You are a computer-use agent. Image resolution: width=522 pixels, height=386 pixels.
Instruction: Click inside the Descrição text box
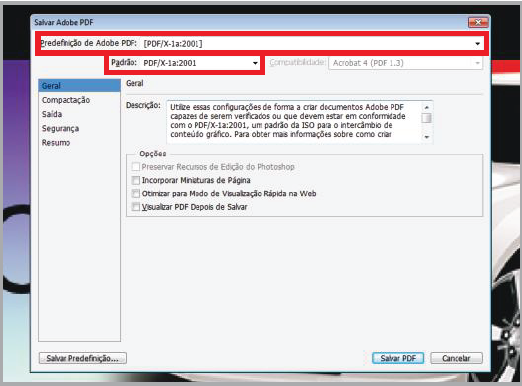(x=293, y=121)
